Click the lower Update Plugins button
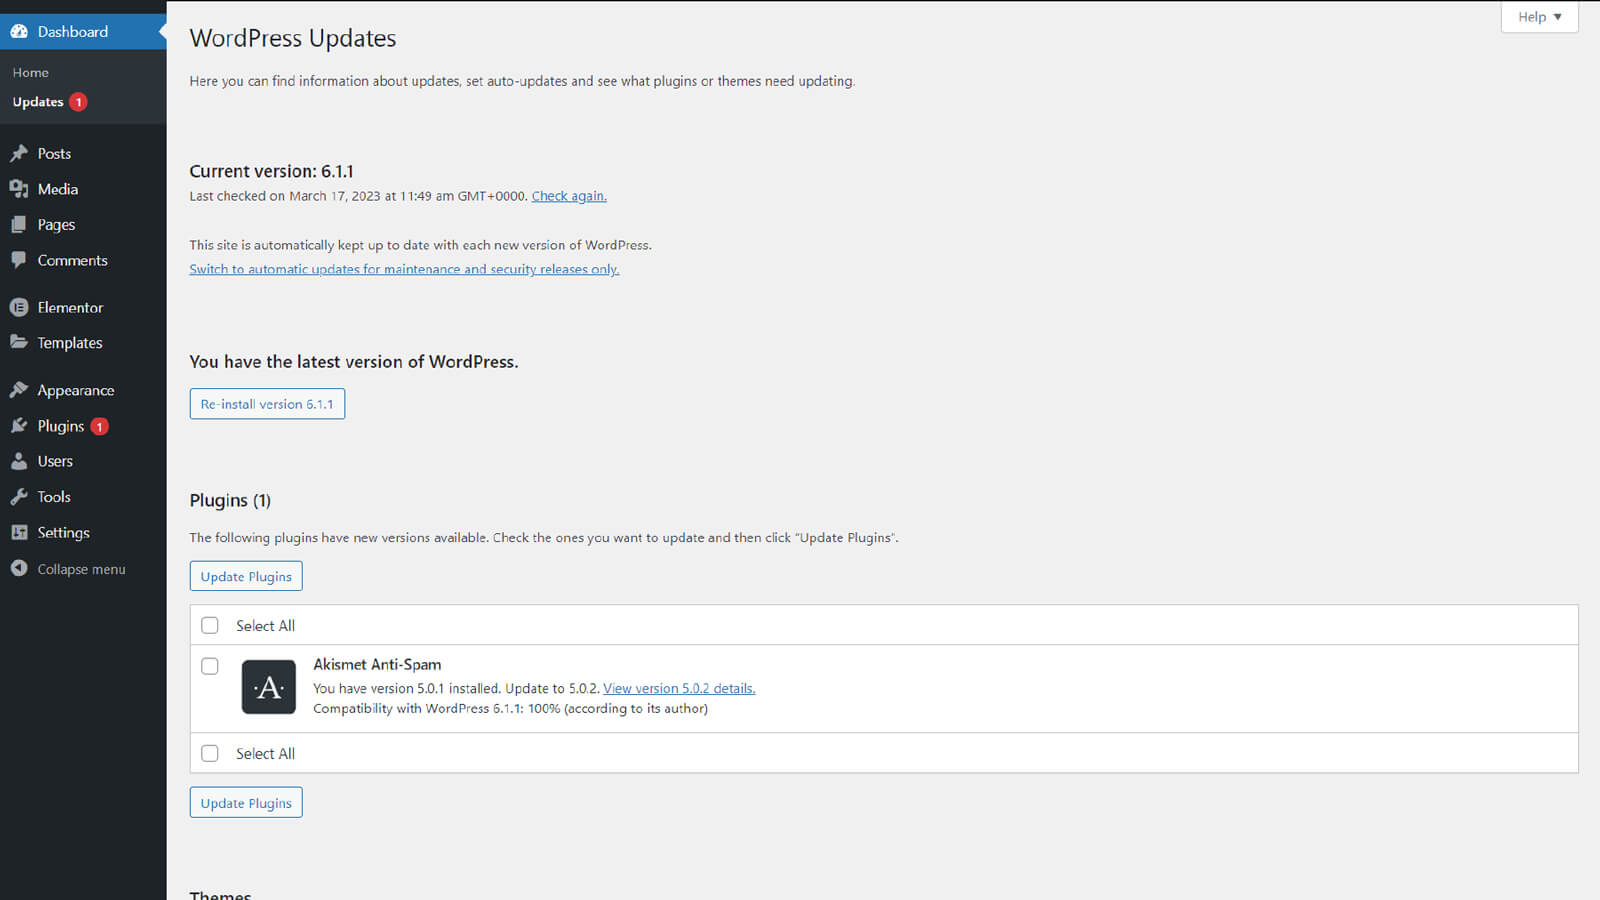The width and height of the screenshot is (1600, 900). [246, 803]
